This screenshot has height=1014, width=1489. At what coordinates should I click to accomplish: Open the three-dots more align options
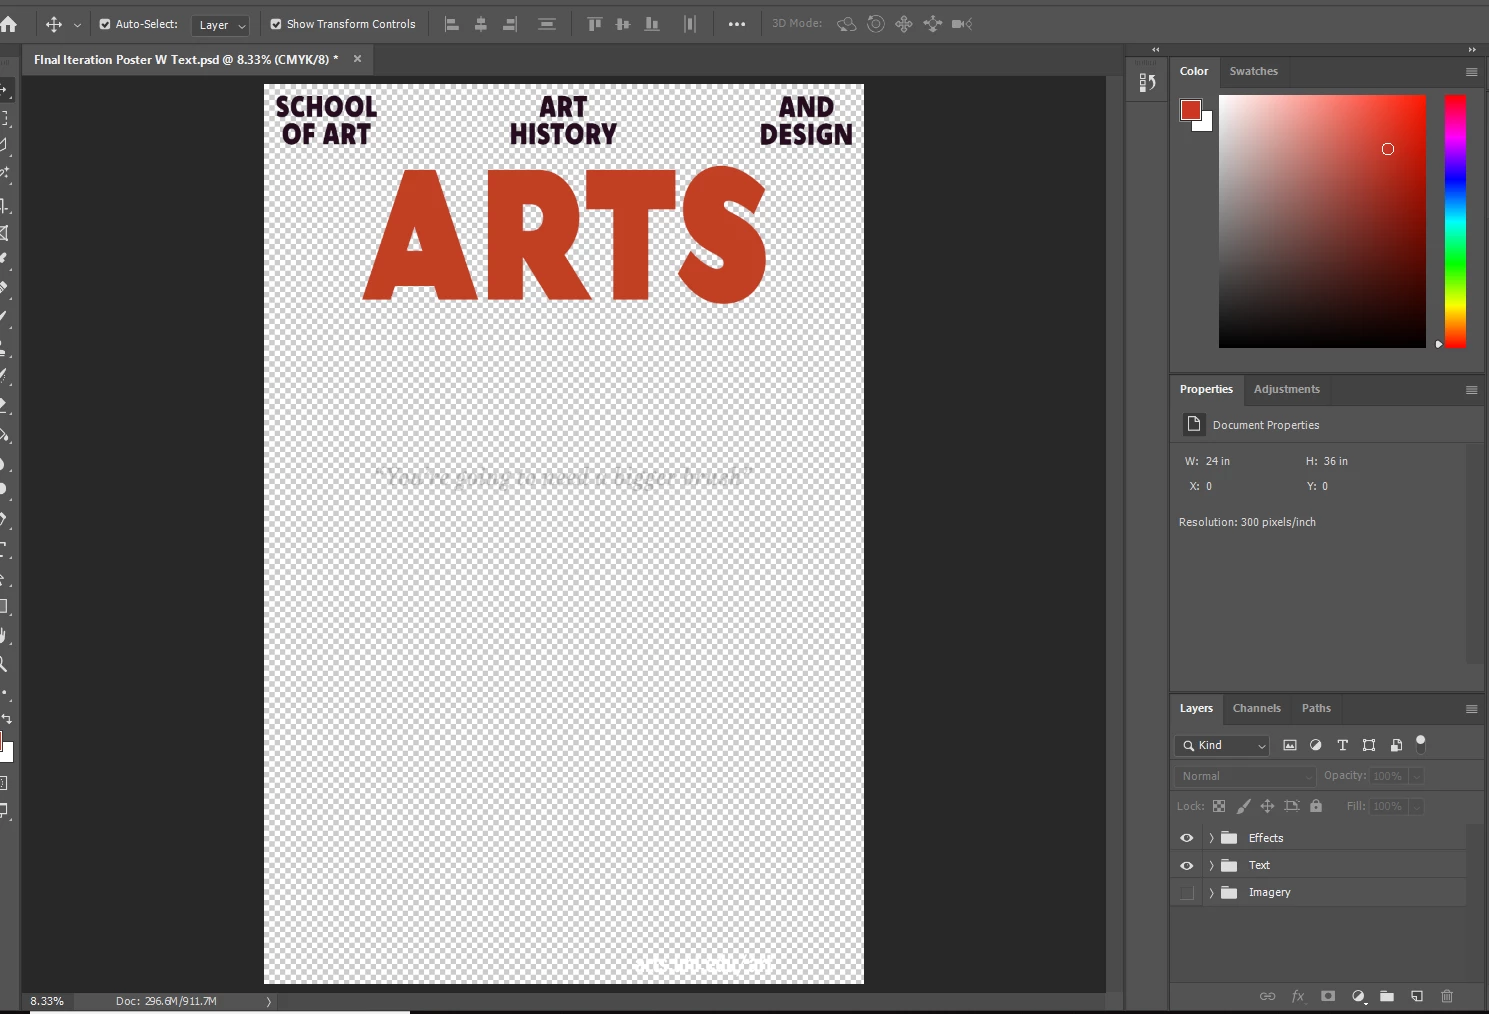pyautogui.click(x=737, y=24)
